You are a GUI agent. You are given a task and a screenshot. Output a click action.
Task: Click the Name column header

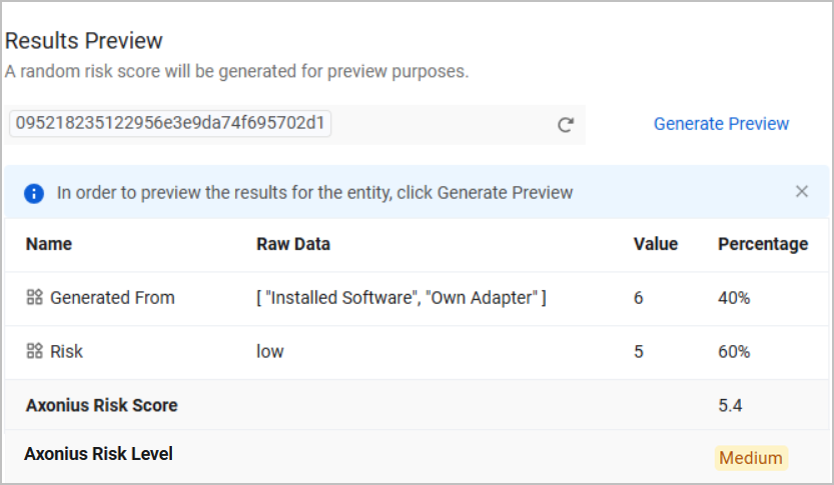(49, 244)
